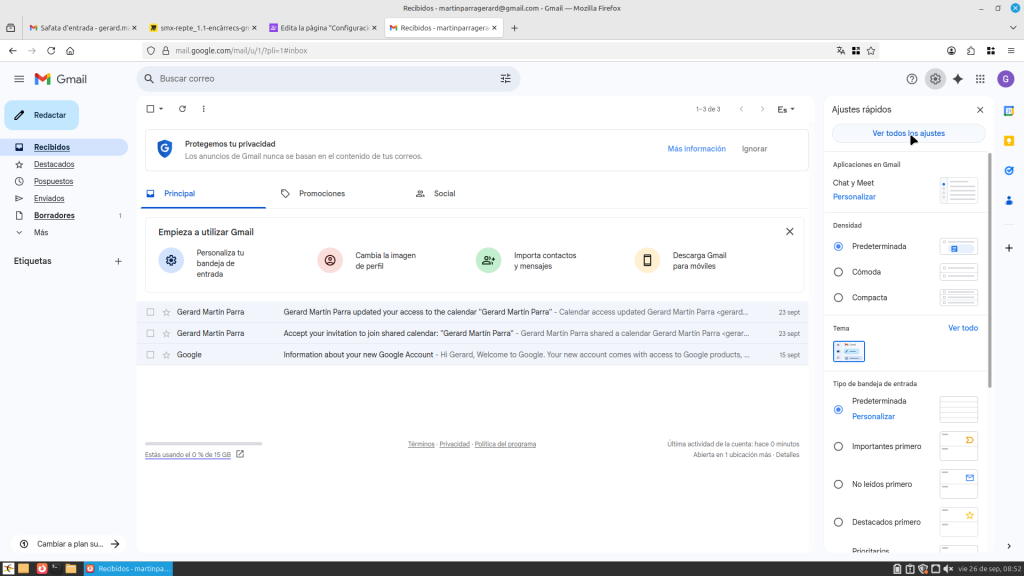This screenshot has height=576, width=1024.
Task: Refresh the inbox message list
Action: click(x=182, y=109)
